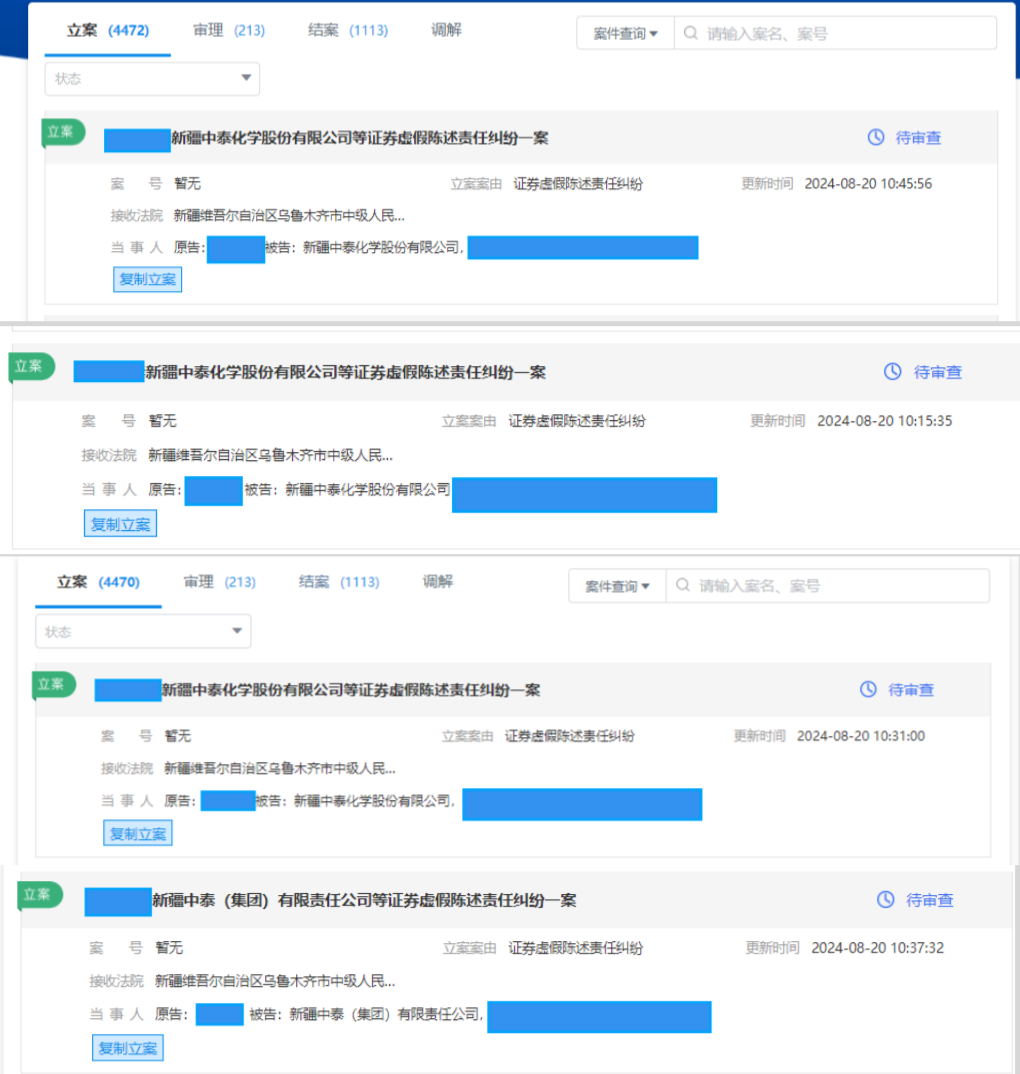Switch to the 审理 (213) tab
The height and width of the screenshot is (1074, 1020).
pyautogui.click(x=228, y=30)
